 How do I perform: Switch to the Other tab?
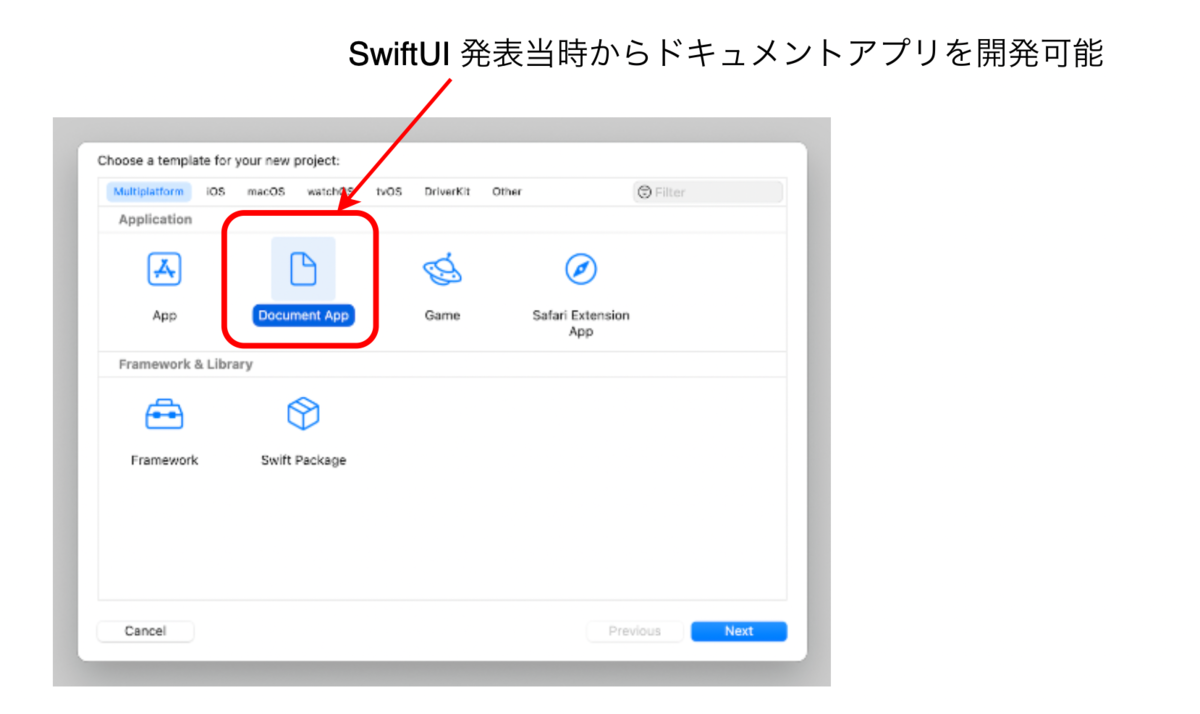pyautogui.click(x=507, y=192)
